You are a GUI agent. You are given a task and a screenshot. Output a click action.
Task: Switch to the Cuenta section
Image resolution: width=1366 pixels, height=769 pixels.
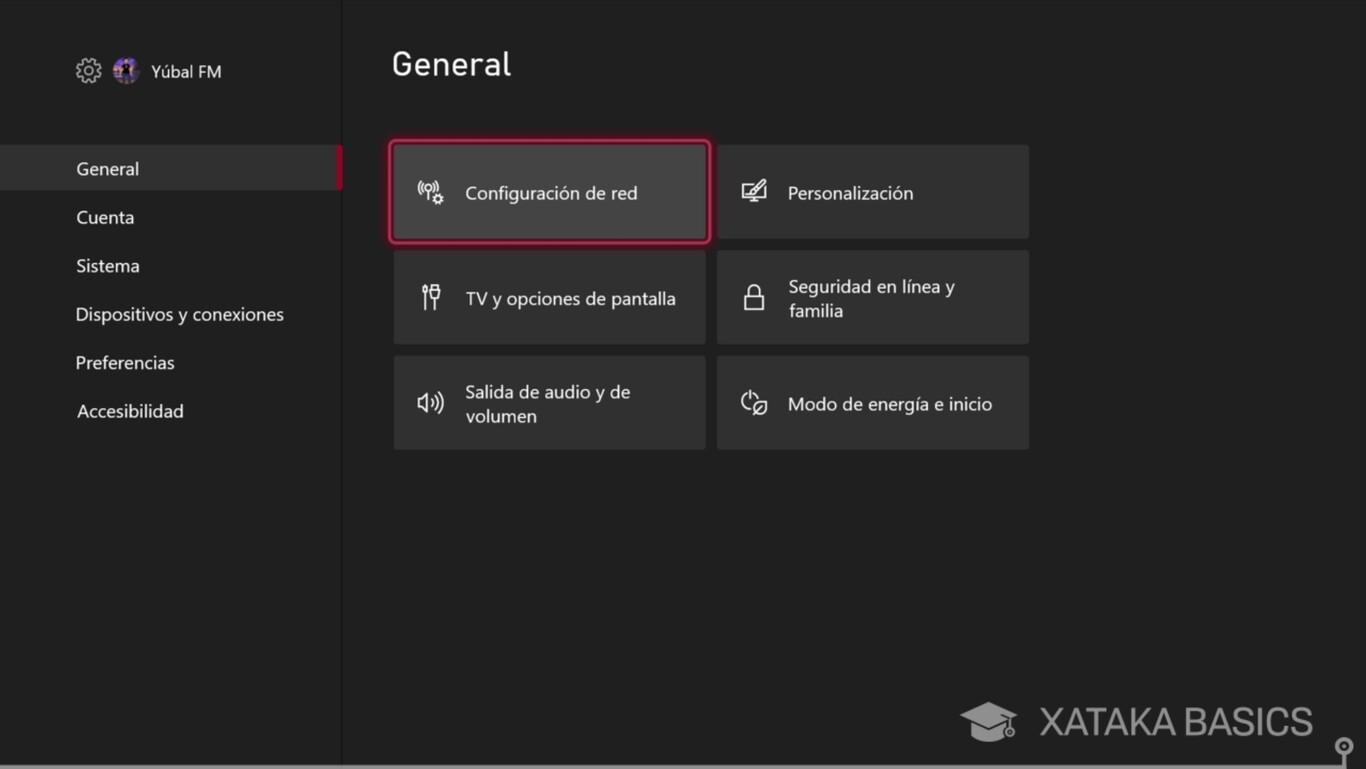coord(105,217)
